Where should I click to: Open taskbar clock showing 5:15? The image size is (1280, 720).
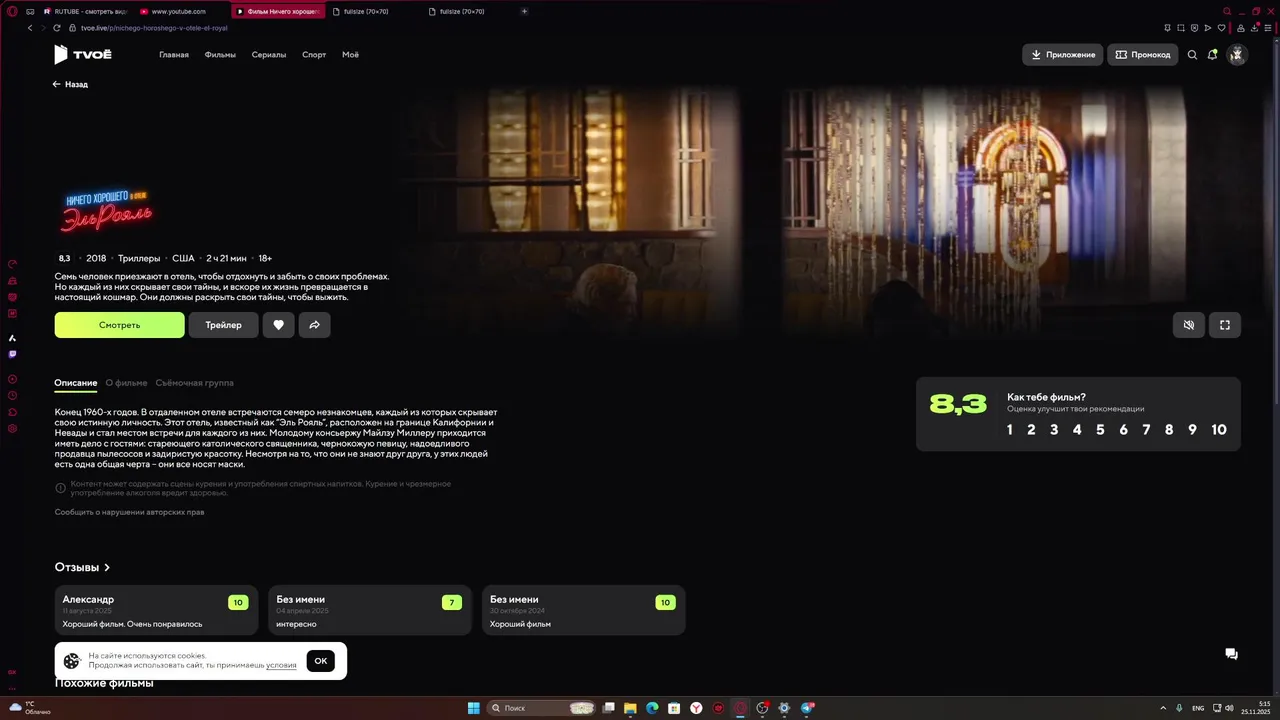[1257, 708]
